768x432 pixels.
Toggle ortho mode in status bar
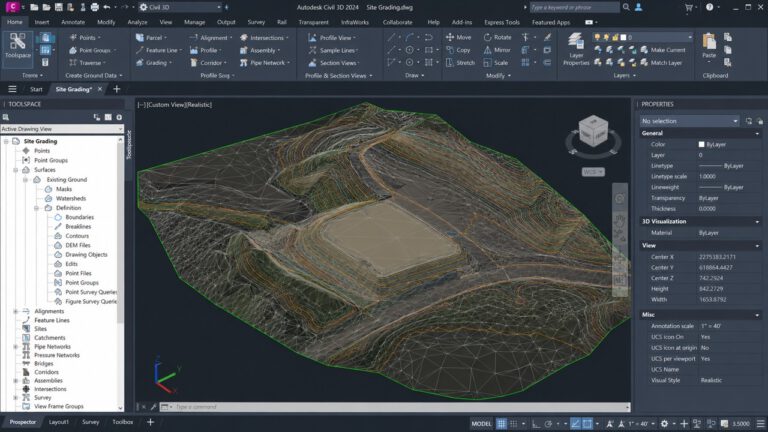535,424
